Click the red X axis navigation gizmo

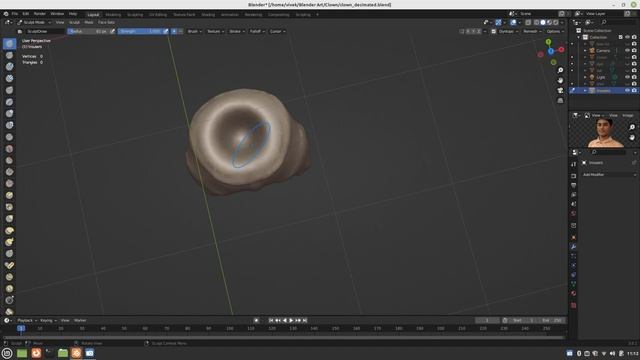point(562,49)
